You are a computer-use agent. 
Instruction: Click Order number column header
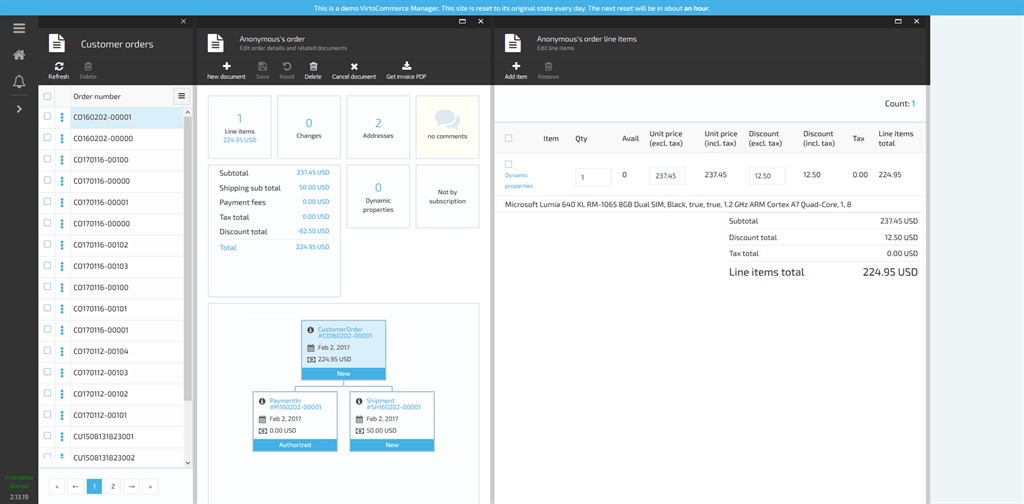pos(97,97)
